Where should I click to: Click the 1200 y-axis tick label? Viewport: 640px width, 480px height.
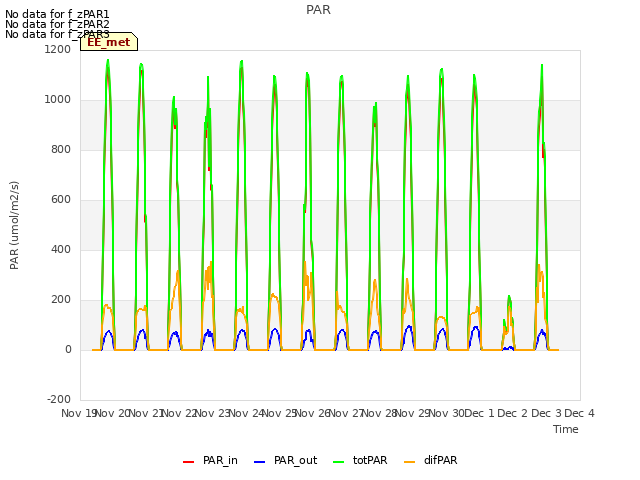pos(58,49)
